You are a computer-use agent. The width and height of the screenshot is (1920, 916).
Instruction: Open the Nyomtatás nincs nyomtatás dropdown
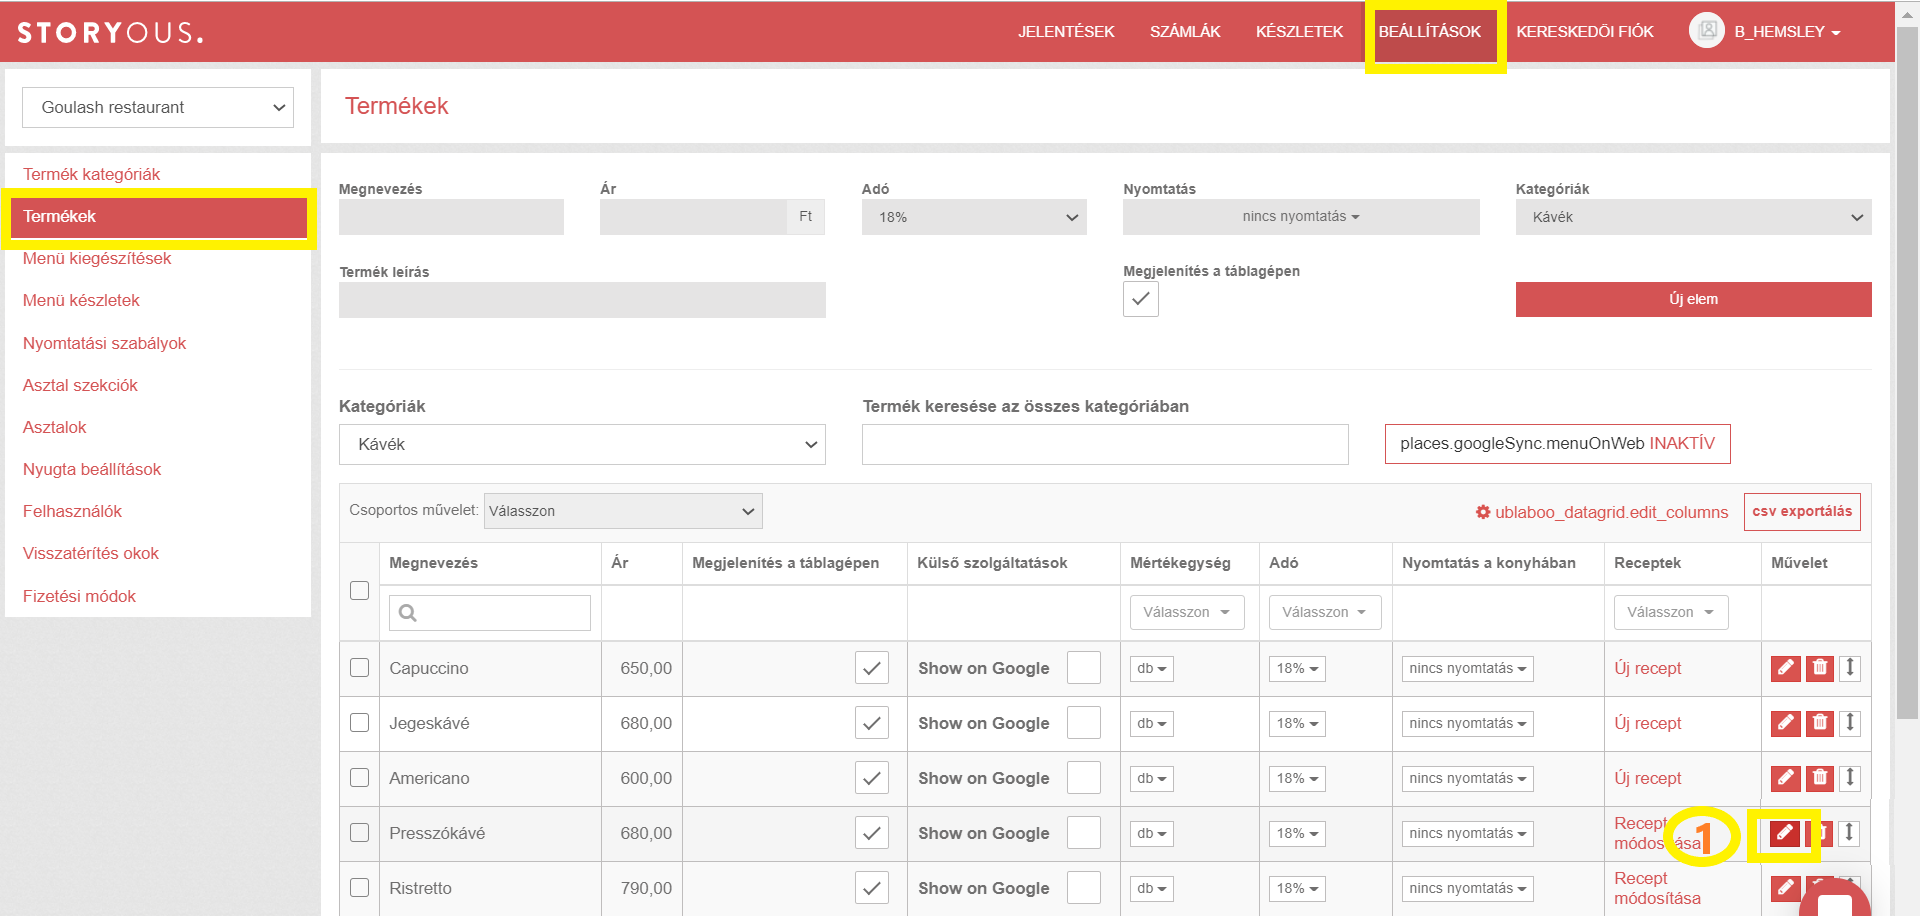tap(1301, 217)
